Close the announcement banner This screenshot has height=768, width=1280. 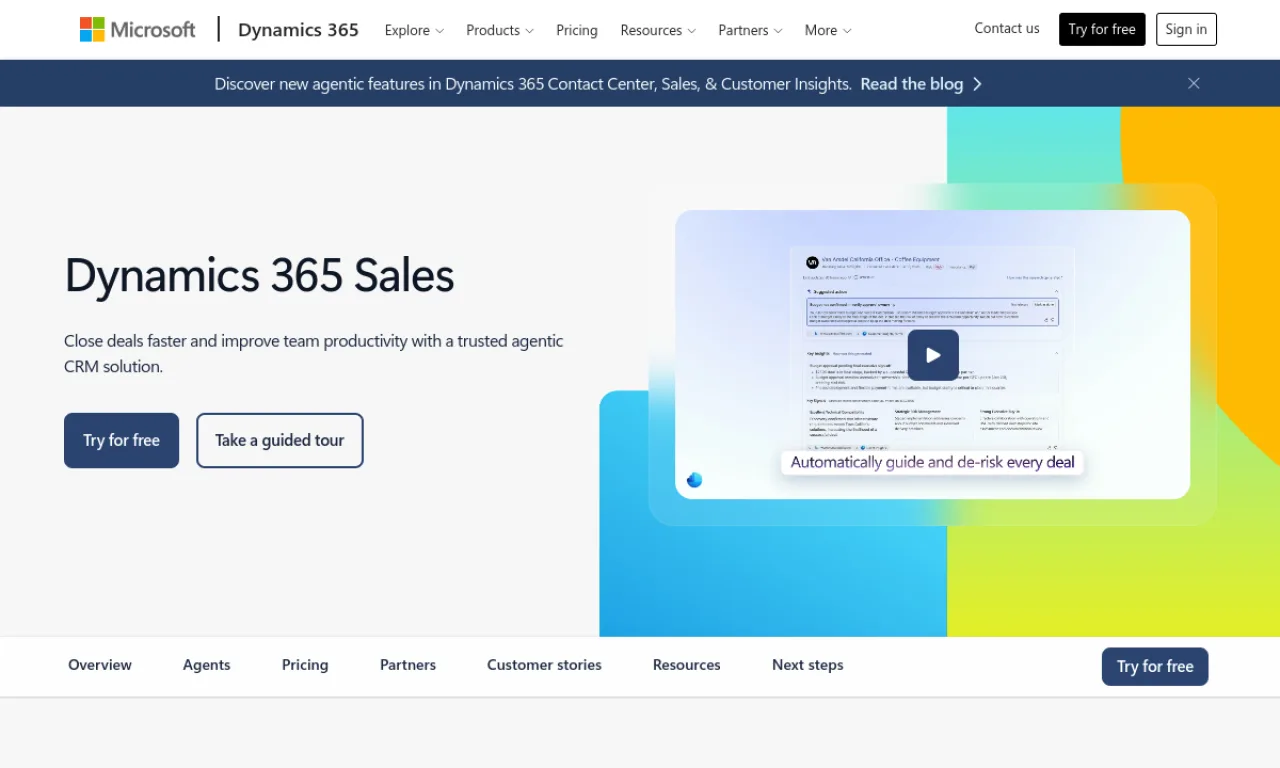(1193, 84)
